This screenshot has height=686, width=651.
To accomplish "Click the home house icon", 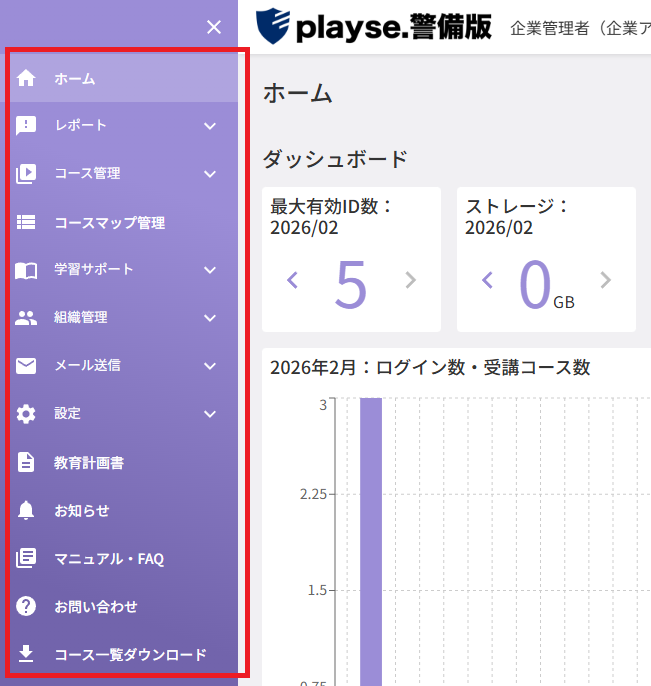I will click(x=26, y=78).
